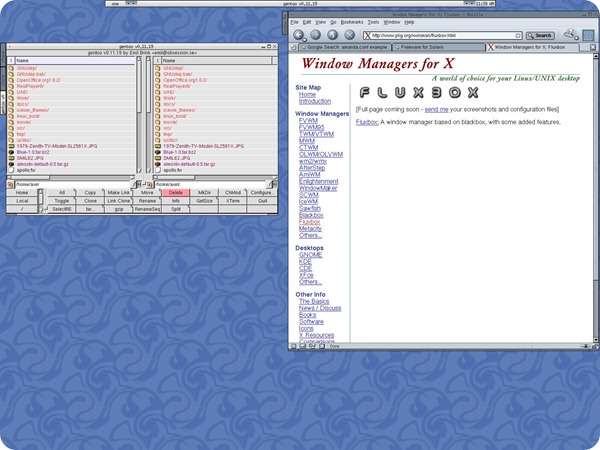Open Navigator component icon in status bar
Screen dimensions: 600x450
pos(293,346)
